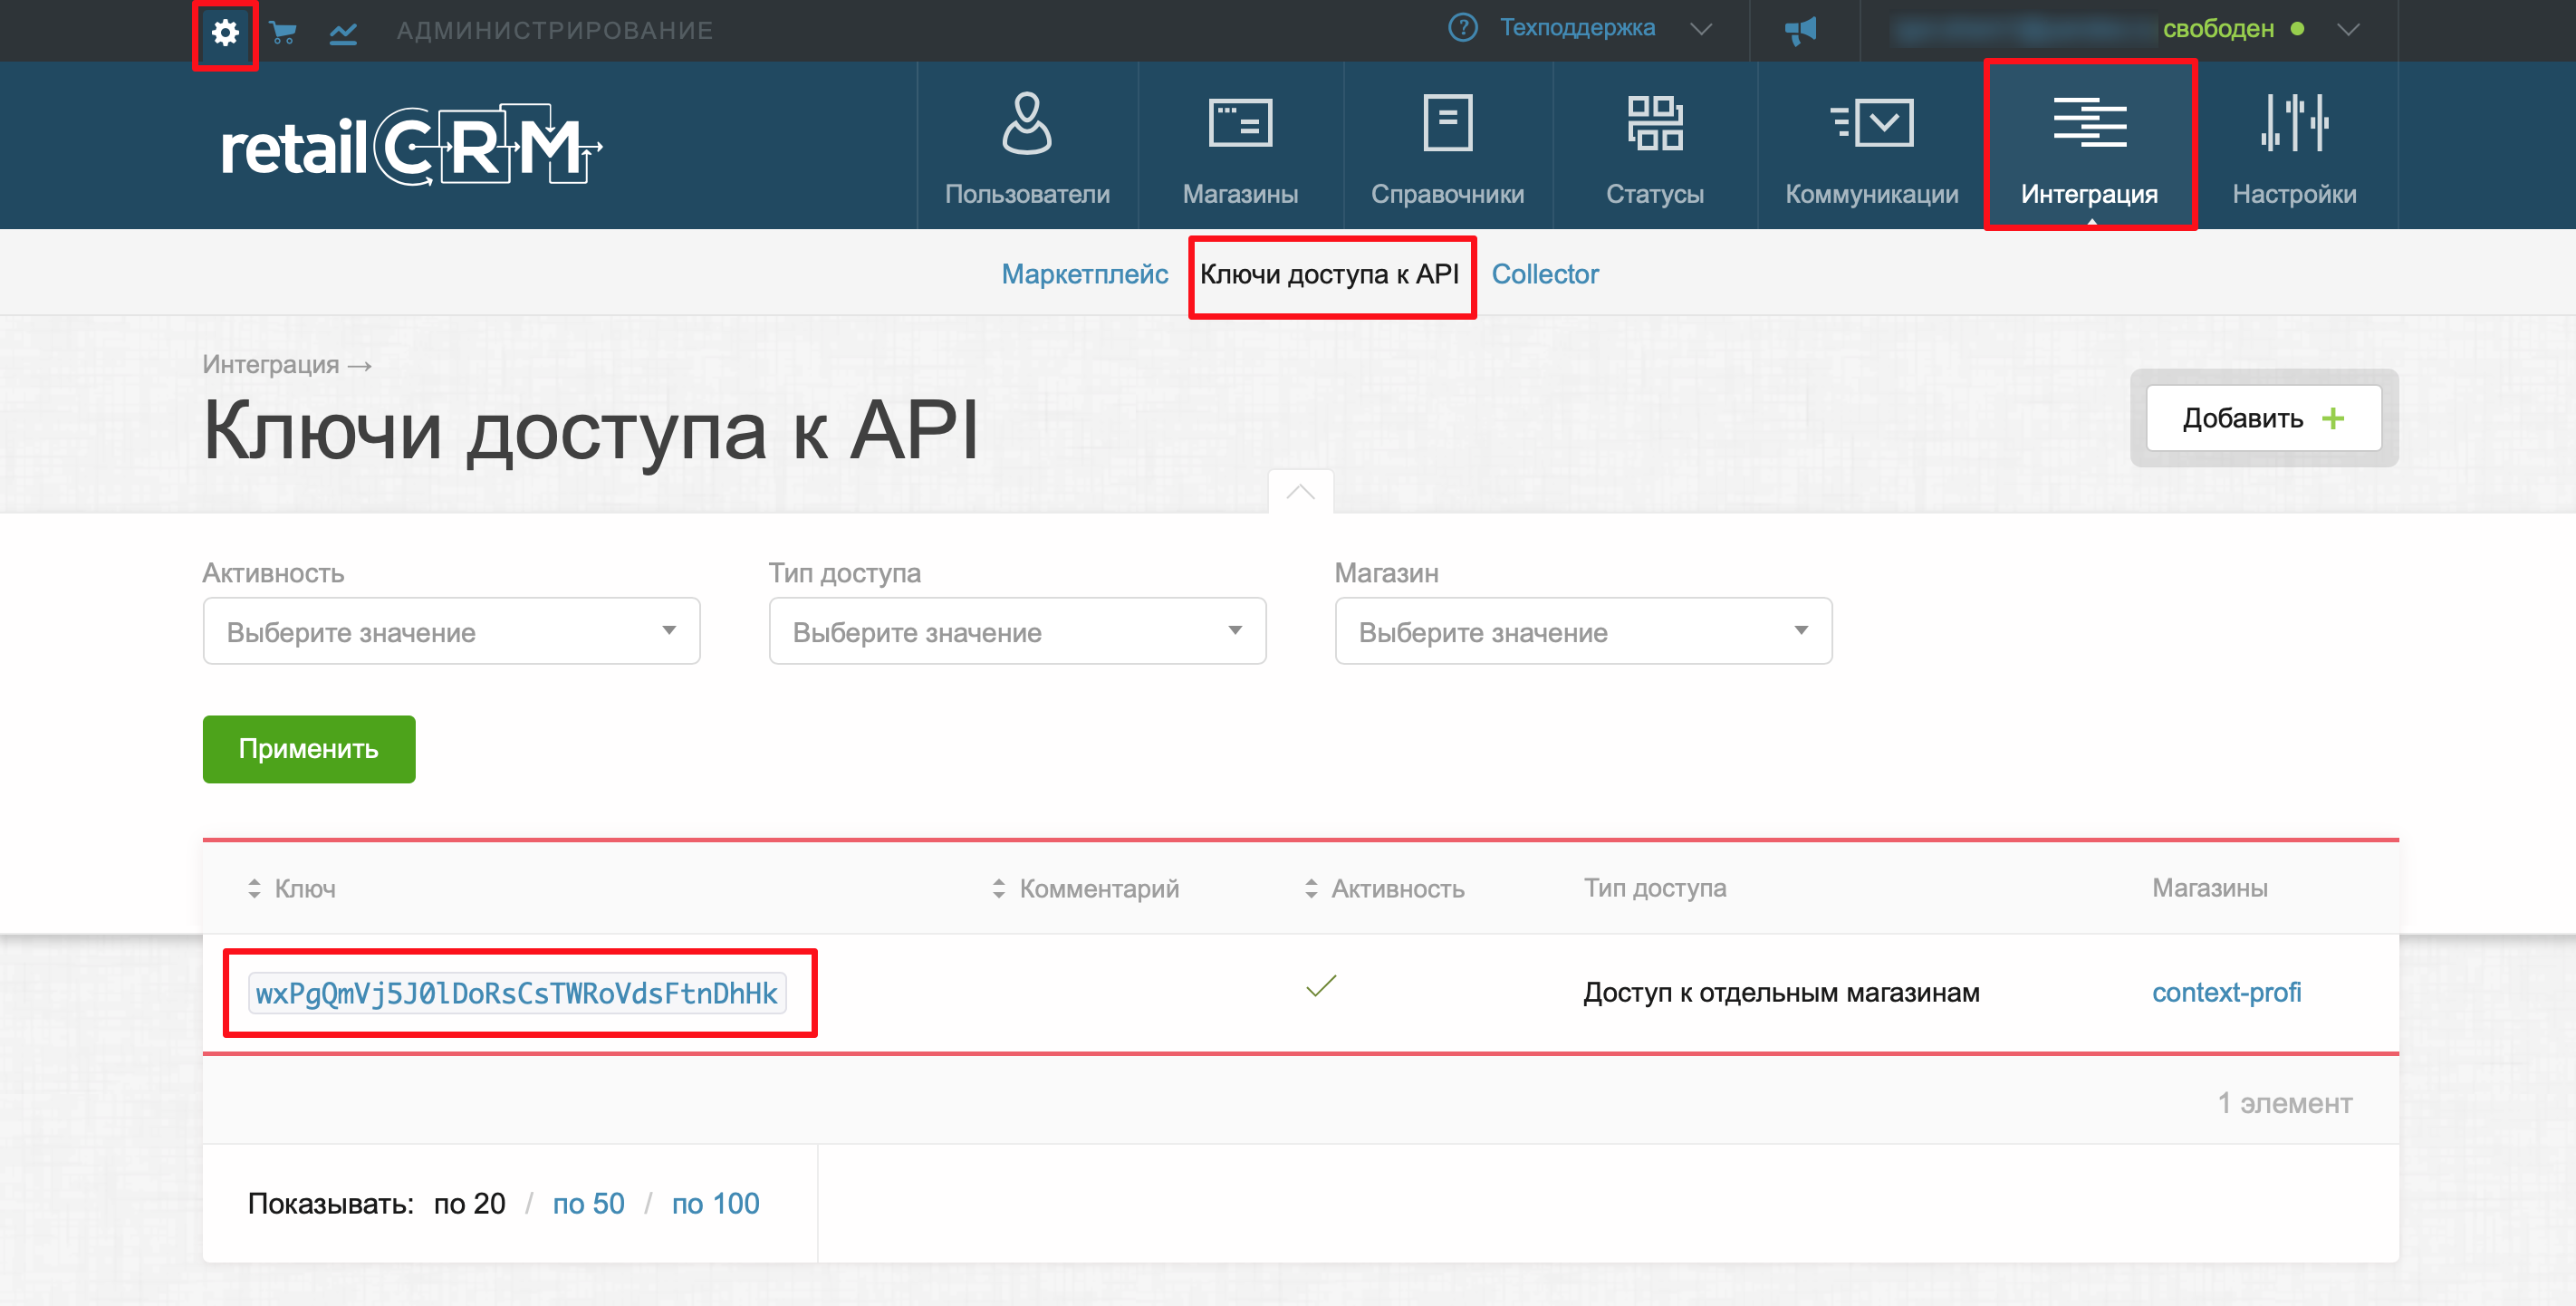2576x1306 pixels.
Task: Open the Интеграция section
Action: pyautogui.click(x=2089, y=146)
